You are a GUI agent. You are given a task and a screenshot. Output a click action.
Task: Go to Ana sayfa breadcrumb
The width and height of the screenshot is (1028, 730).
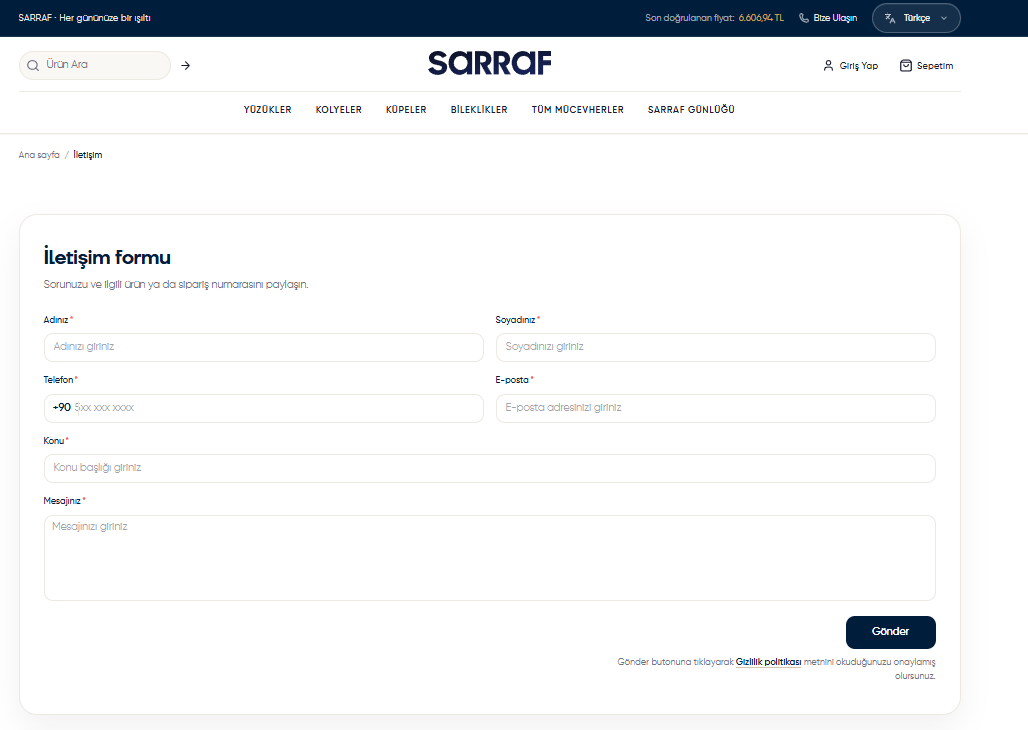tap(39, 155)
